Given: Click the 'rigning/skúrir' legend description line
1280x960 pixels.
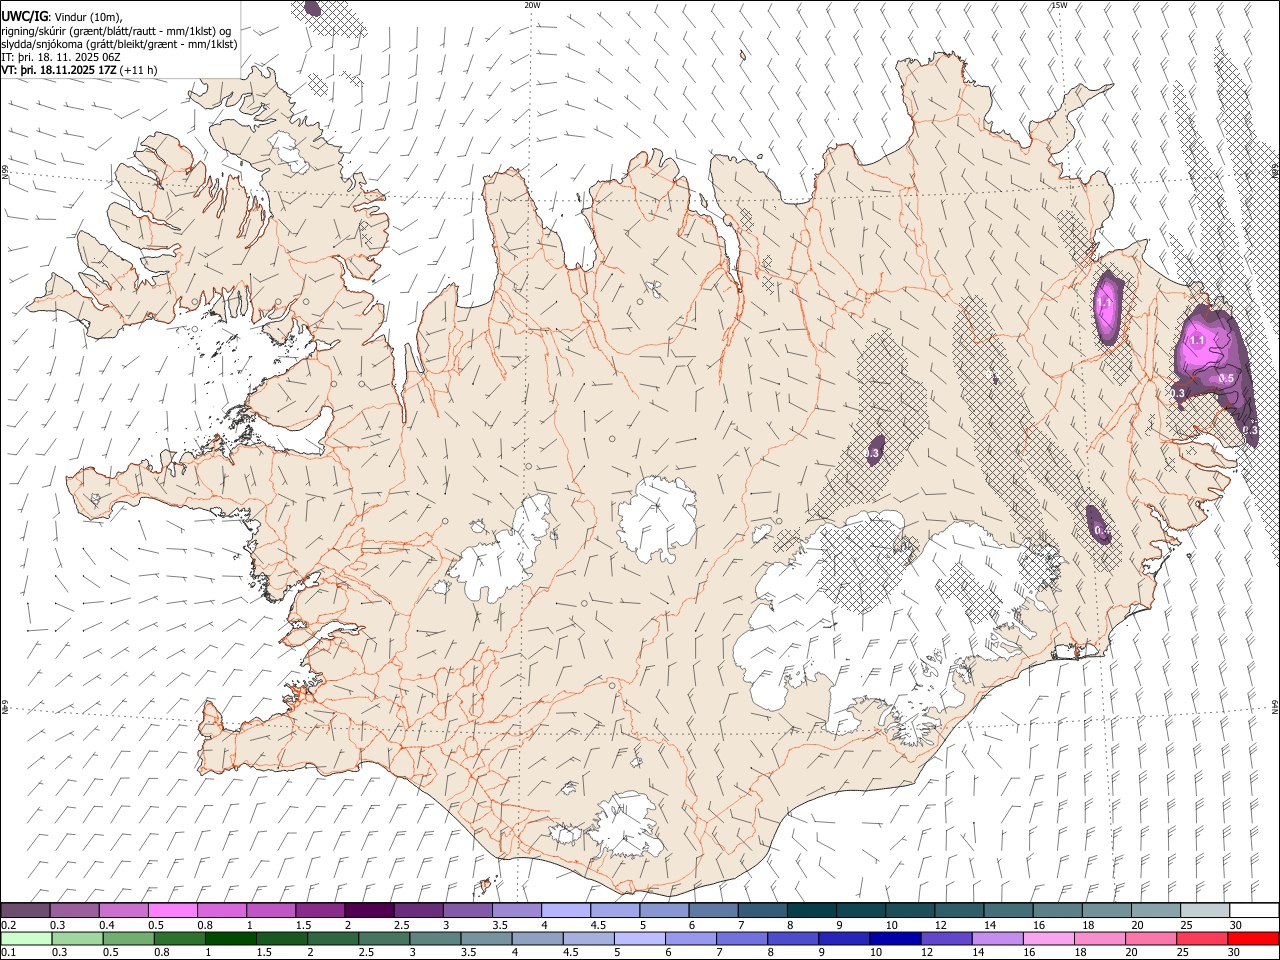Looking at the screenshot, I should coord(116,30).
